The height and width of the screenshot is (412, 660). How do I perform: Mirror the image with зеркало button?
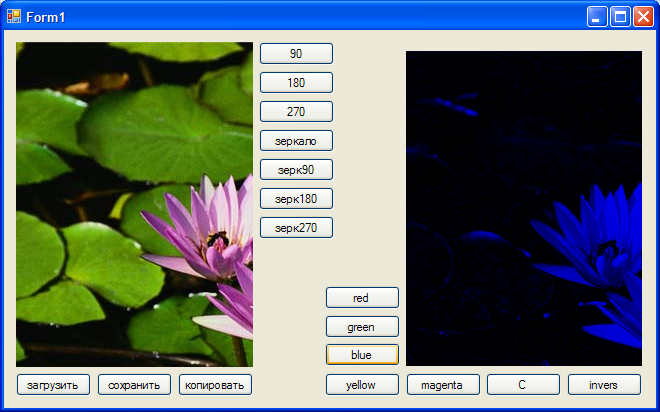[296, 141]
